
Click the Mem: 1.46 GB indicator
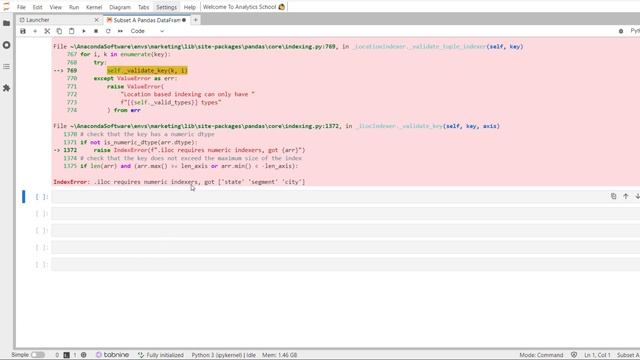pos(280,355)
